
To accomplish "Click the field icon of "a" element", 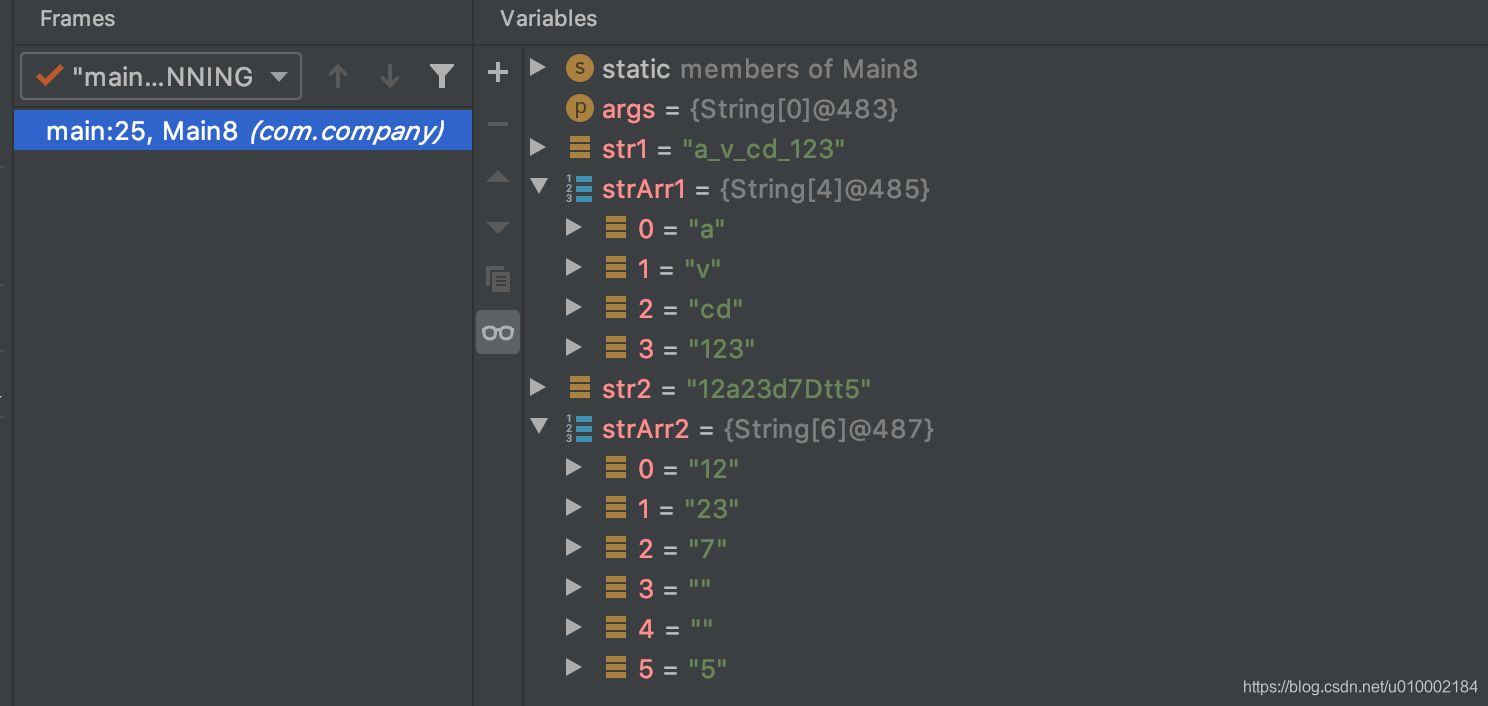I will click(616, 228).
